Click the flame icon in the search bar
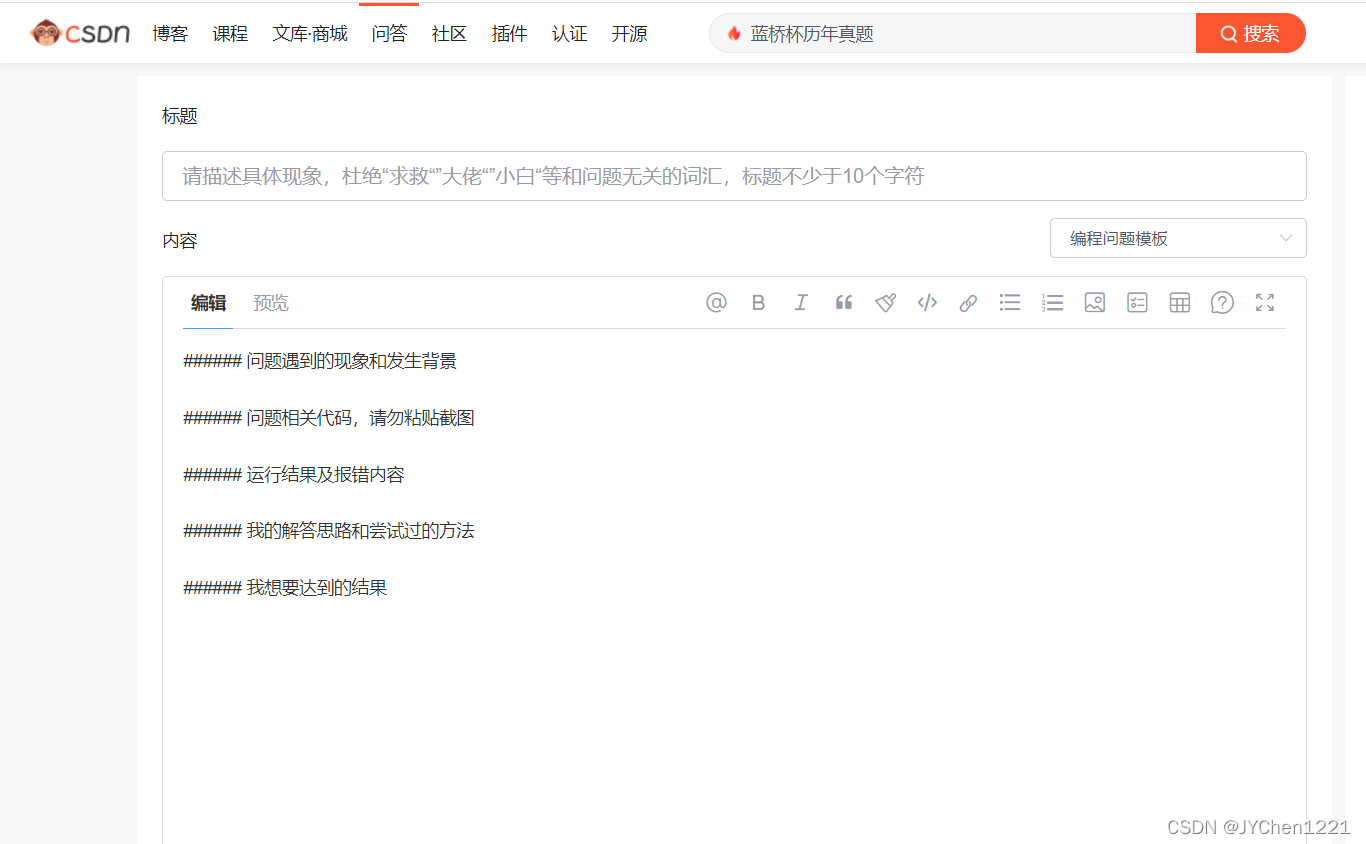Screen dimensions: 1366x844 coord(734,33)
